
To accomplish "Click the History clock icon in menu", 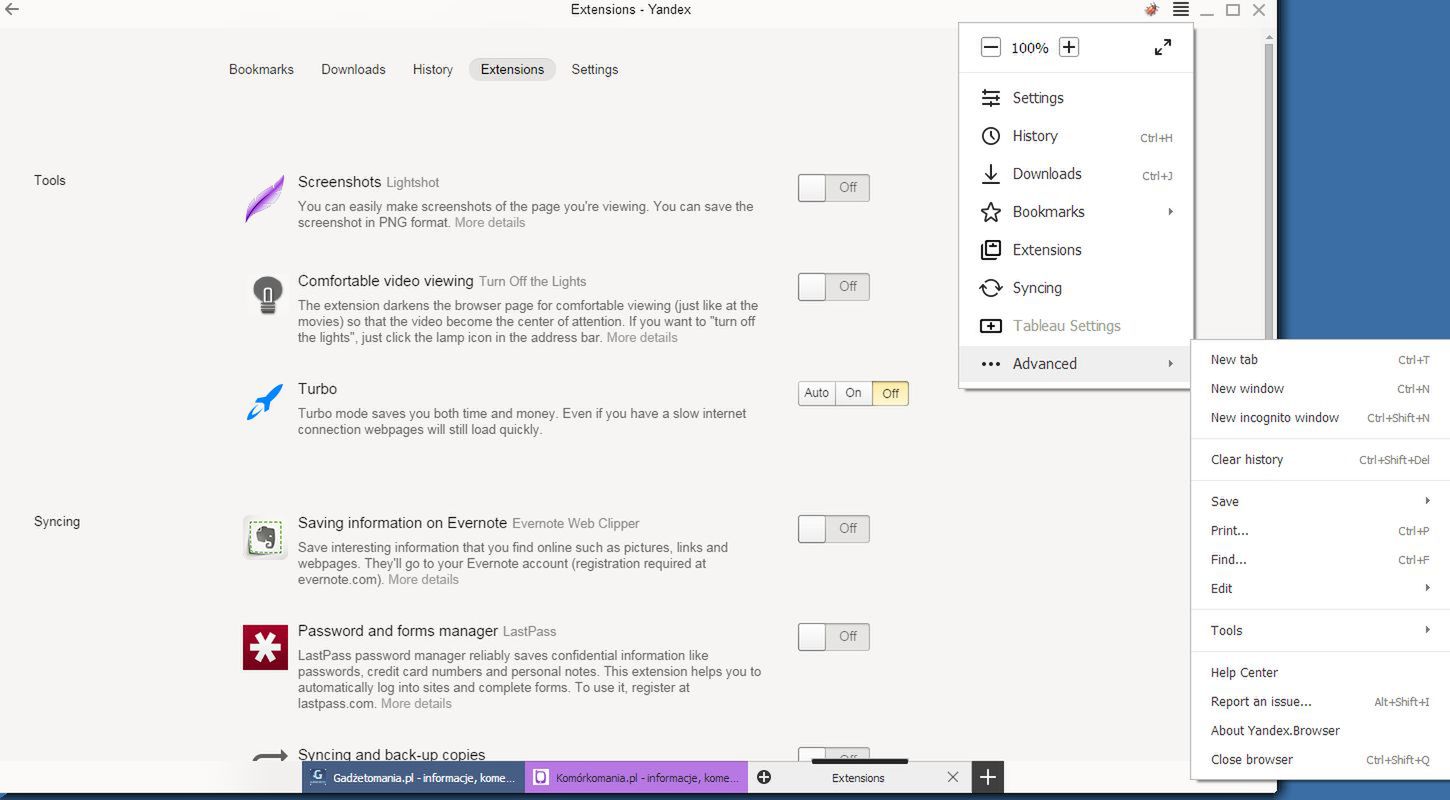I will click(x=990, y=136).
